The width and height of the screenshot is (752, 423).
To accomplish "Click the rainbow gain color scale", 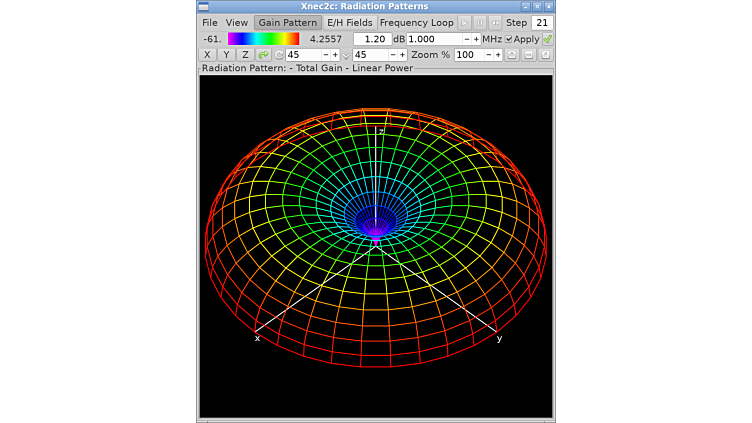I will coord(263,39).
